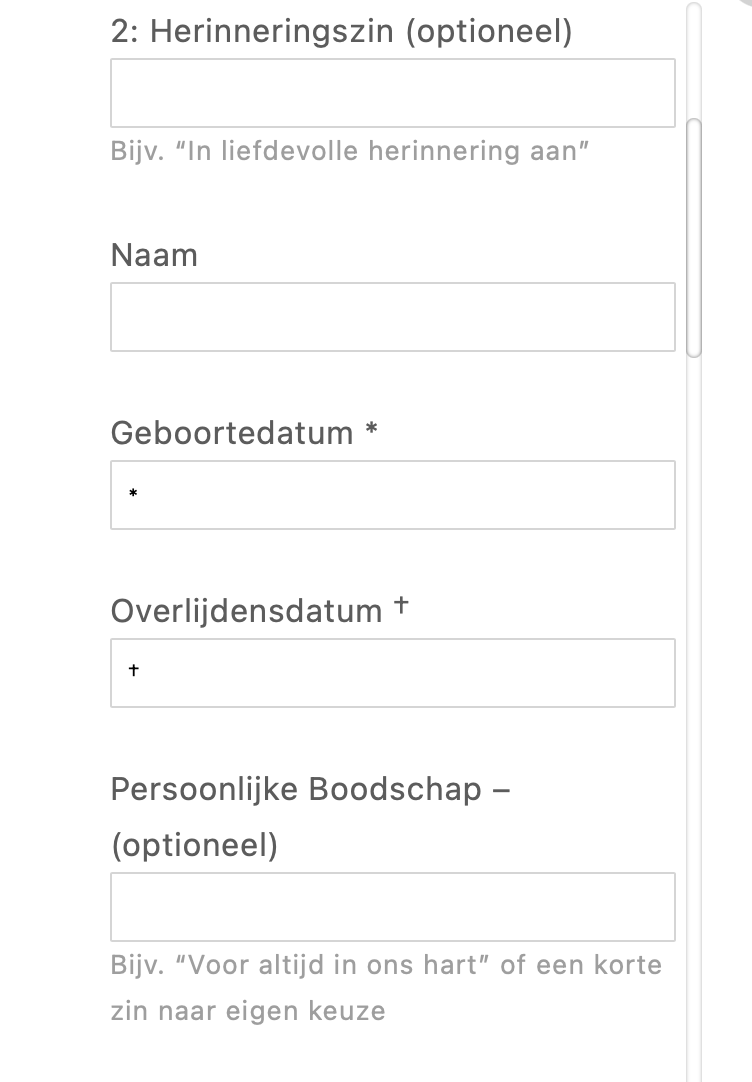Click '(optioneel)' under Persoonlijke Boodschap
This screenshot has height=1082, width=752.
(x=194, y=846)
